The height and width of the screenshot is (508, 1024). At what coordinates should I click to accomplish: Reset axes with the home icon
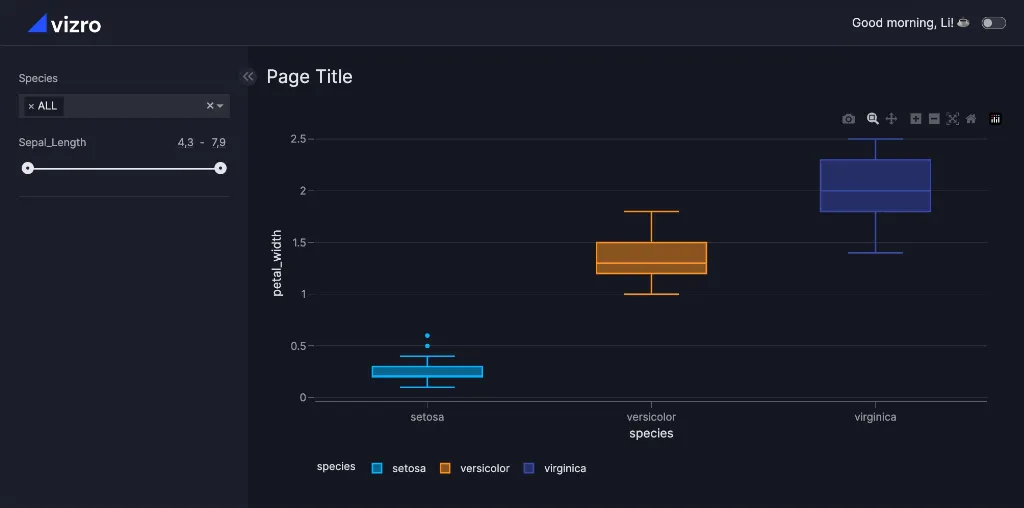coord(971,119)
